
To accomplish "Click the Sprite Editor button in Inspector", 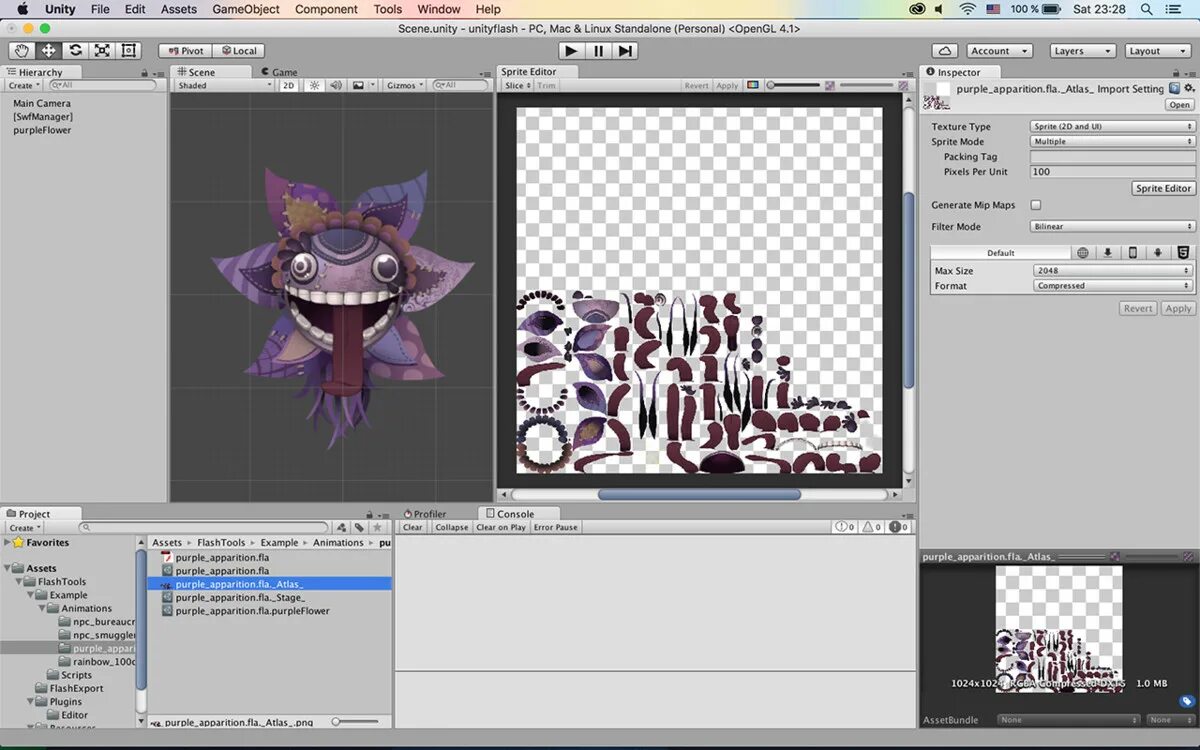I will (1164, 188).
